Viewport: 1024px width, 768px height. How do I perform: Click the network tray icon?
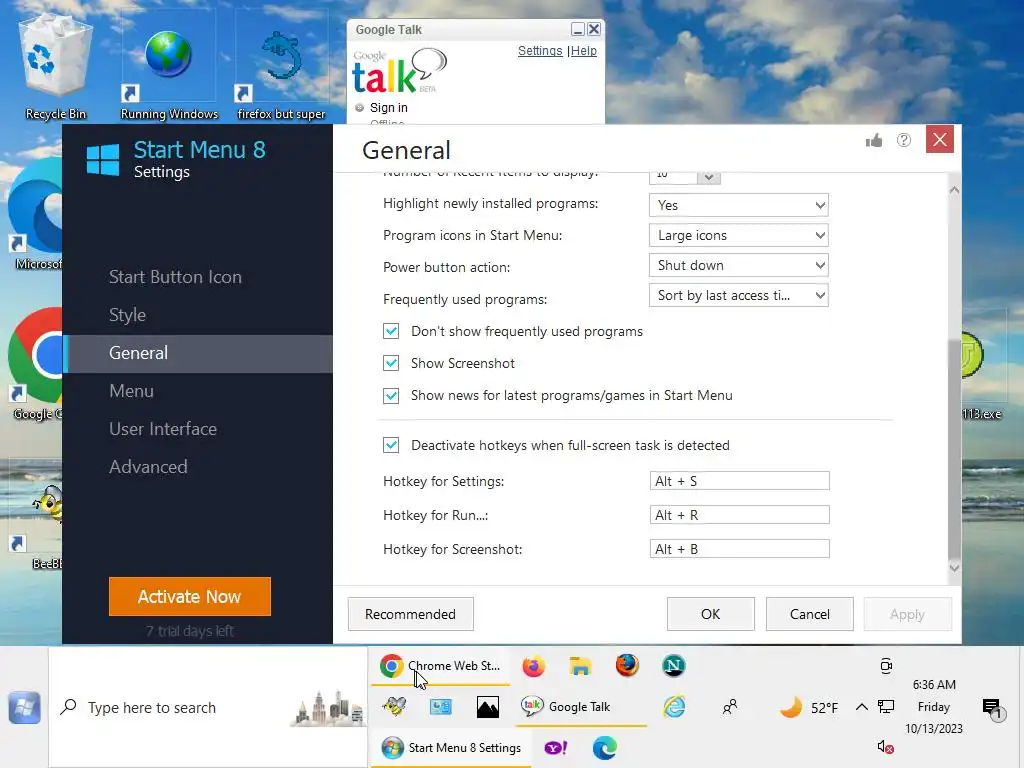(x=886, y=707)
